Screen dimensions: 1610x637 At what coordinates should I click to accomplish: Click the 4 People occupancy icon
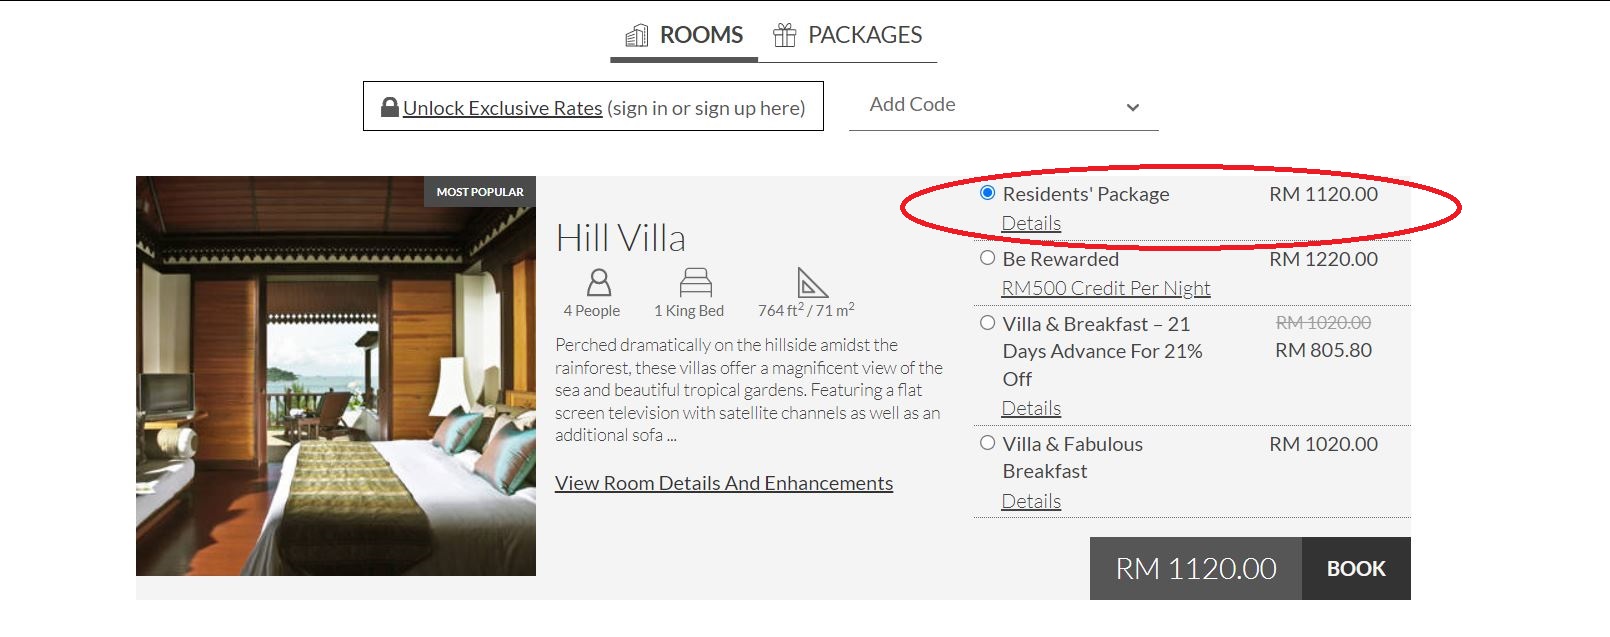tap(599, 282)
